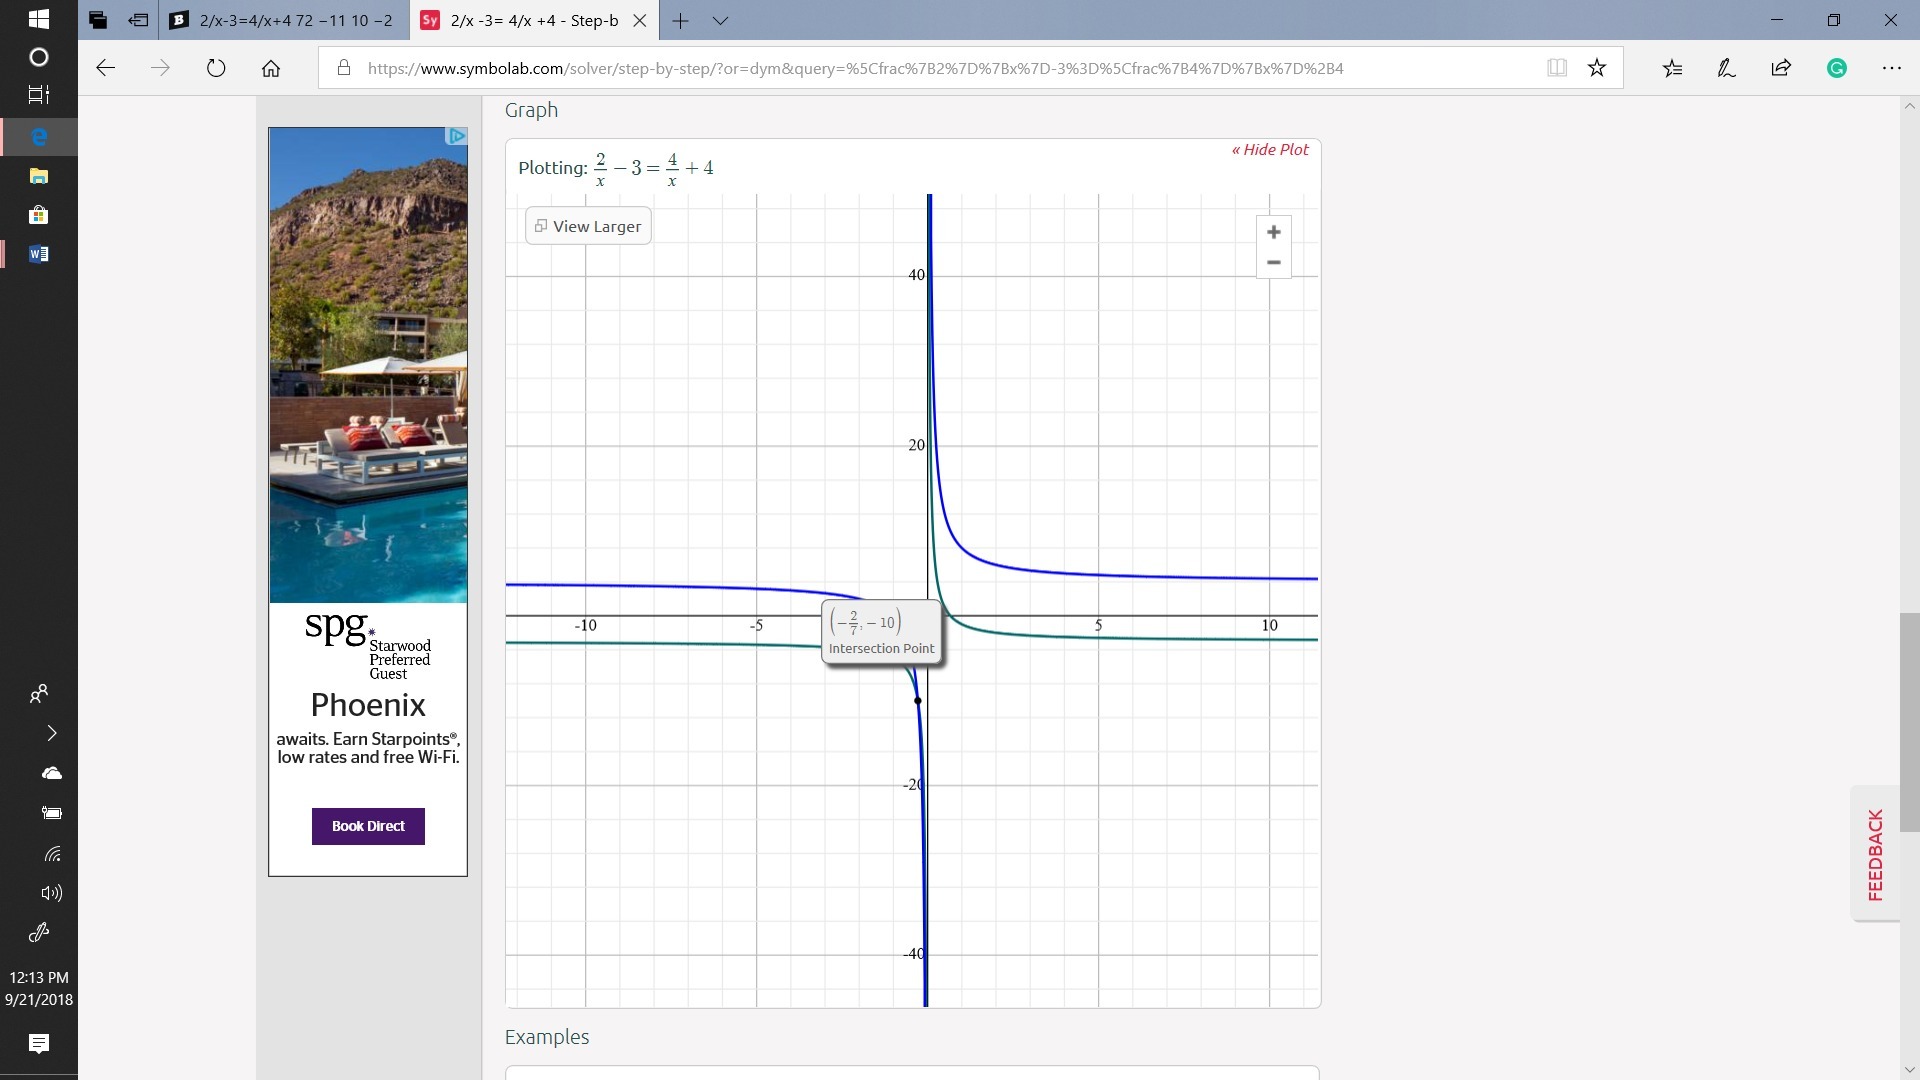
Task: Refresh the page with the reload icon
Action: (216, 68)
